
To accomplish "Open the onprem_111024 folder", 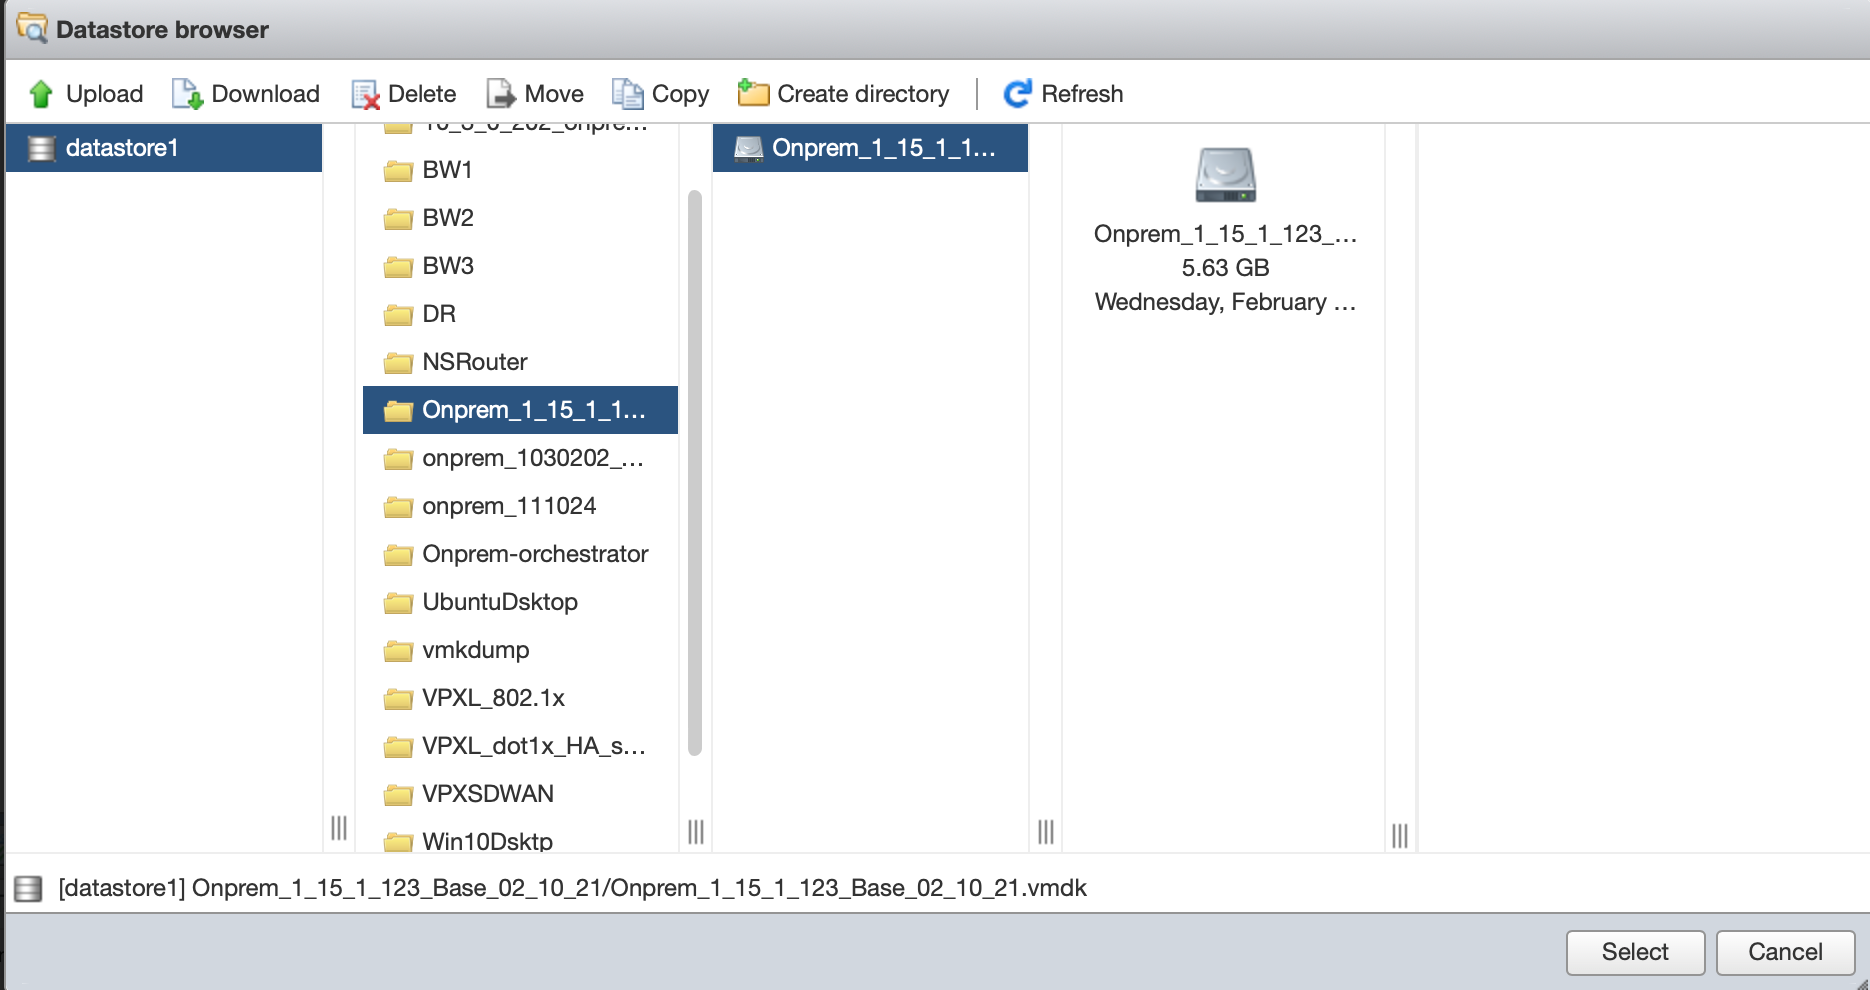I will pyautogui.click(x=520, y=506).
